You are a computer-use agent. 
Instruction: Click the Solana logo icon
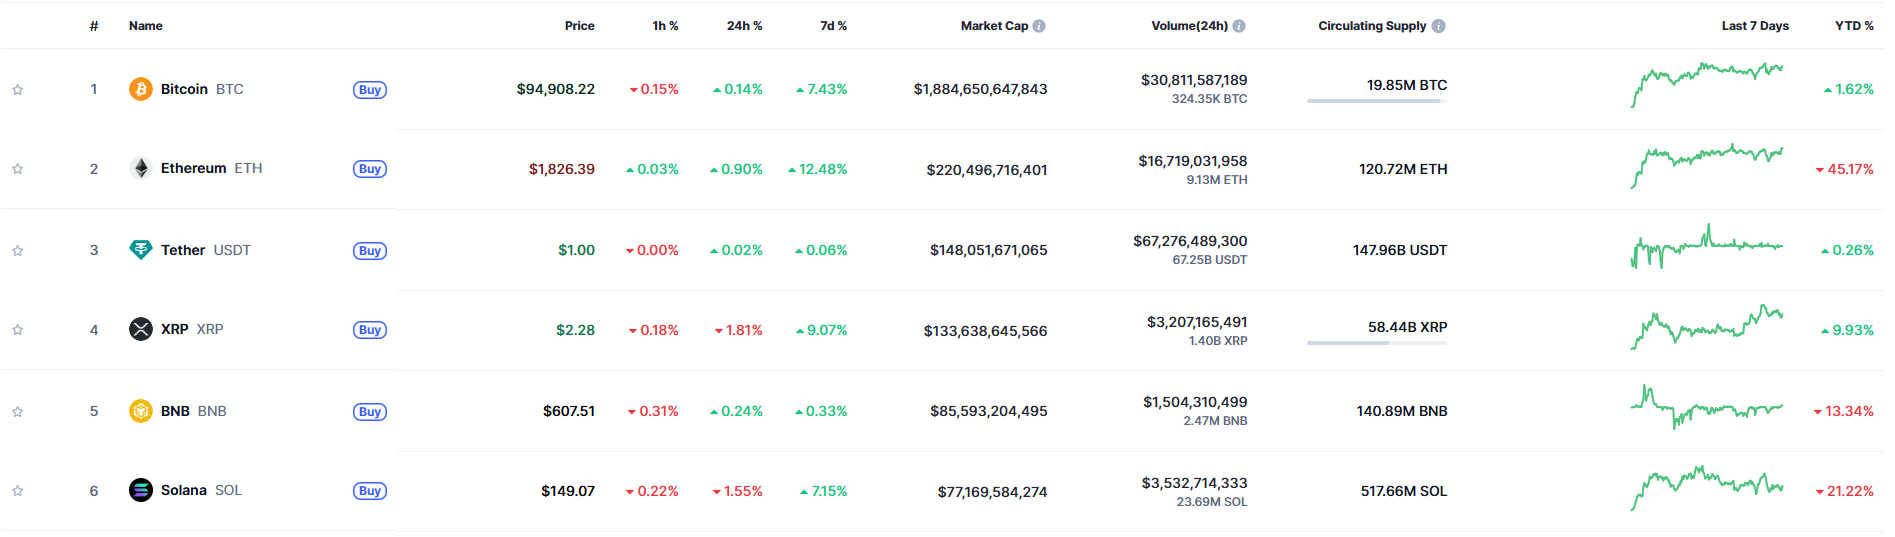[141, 490]
